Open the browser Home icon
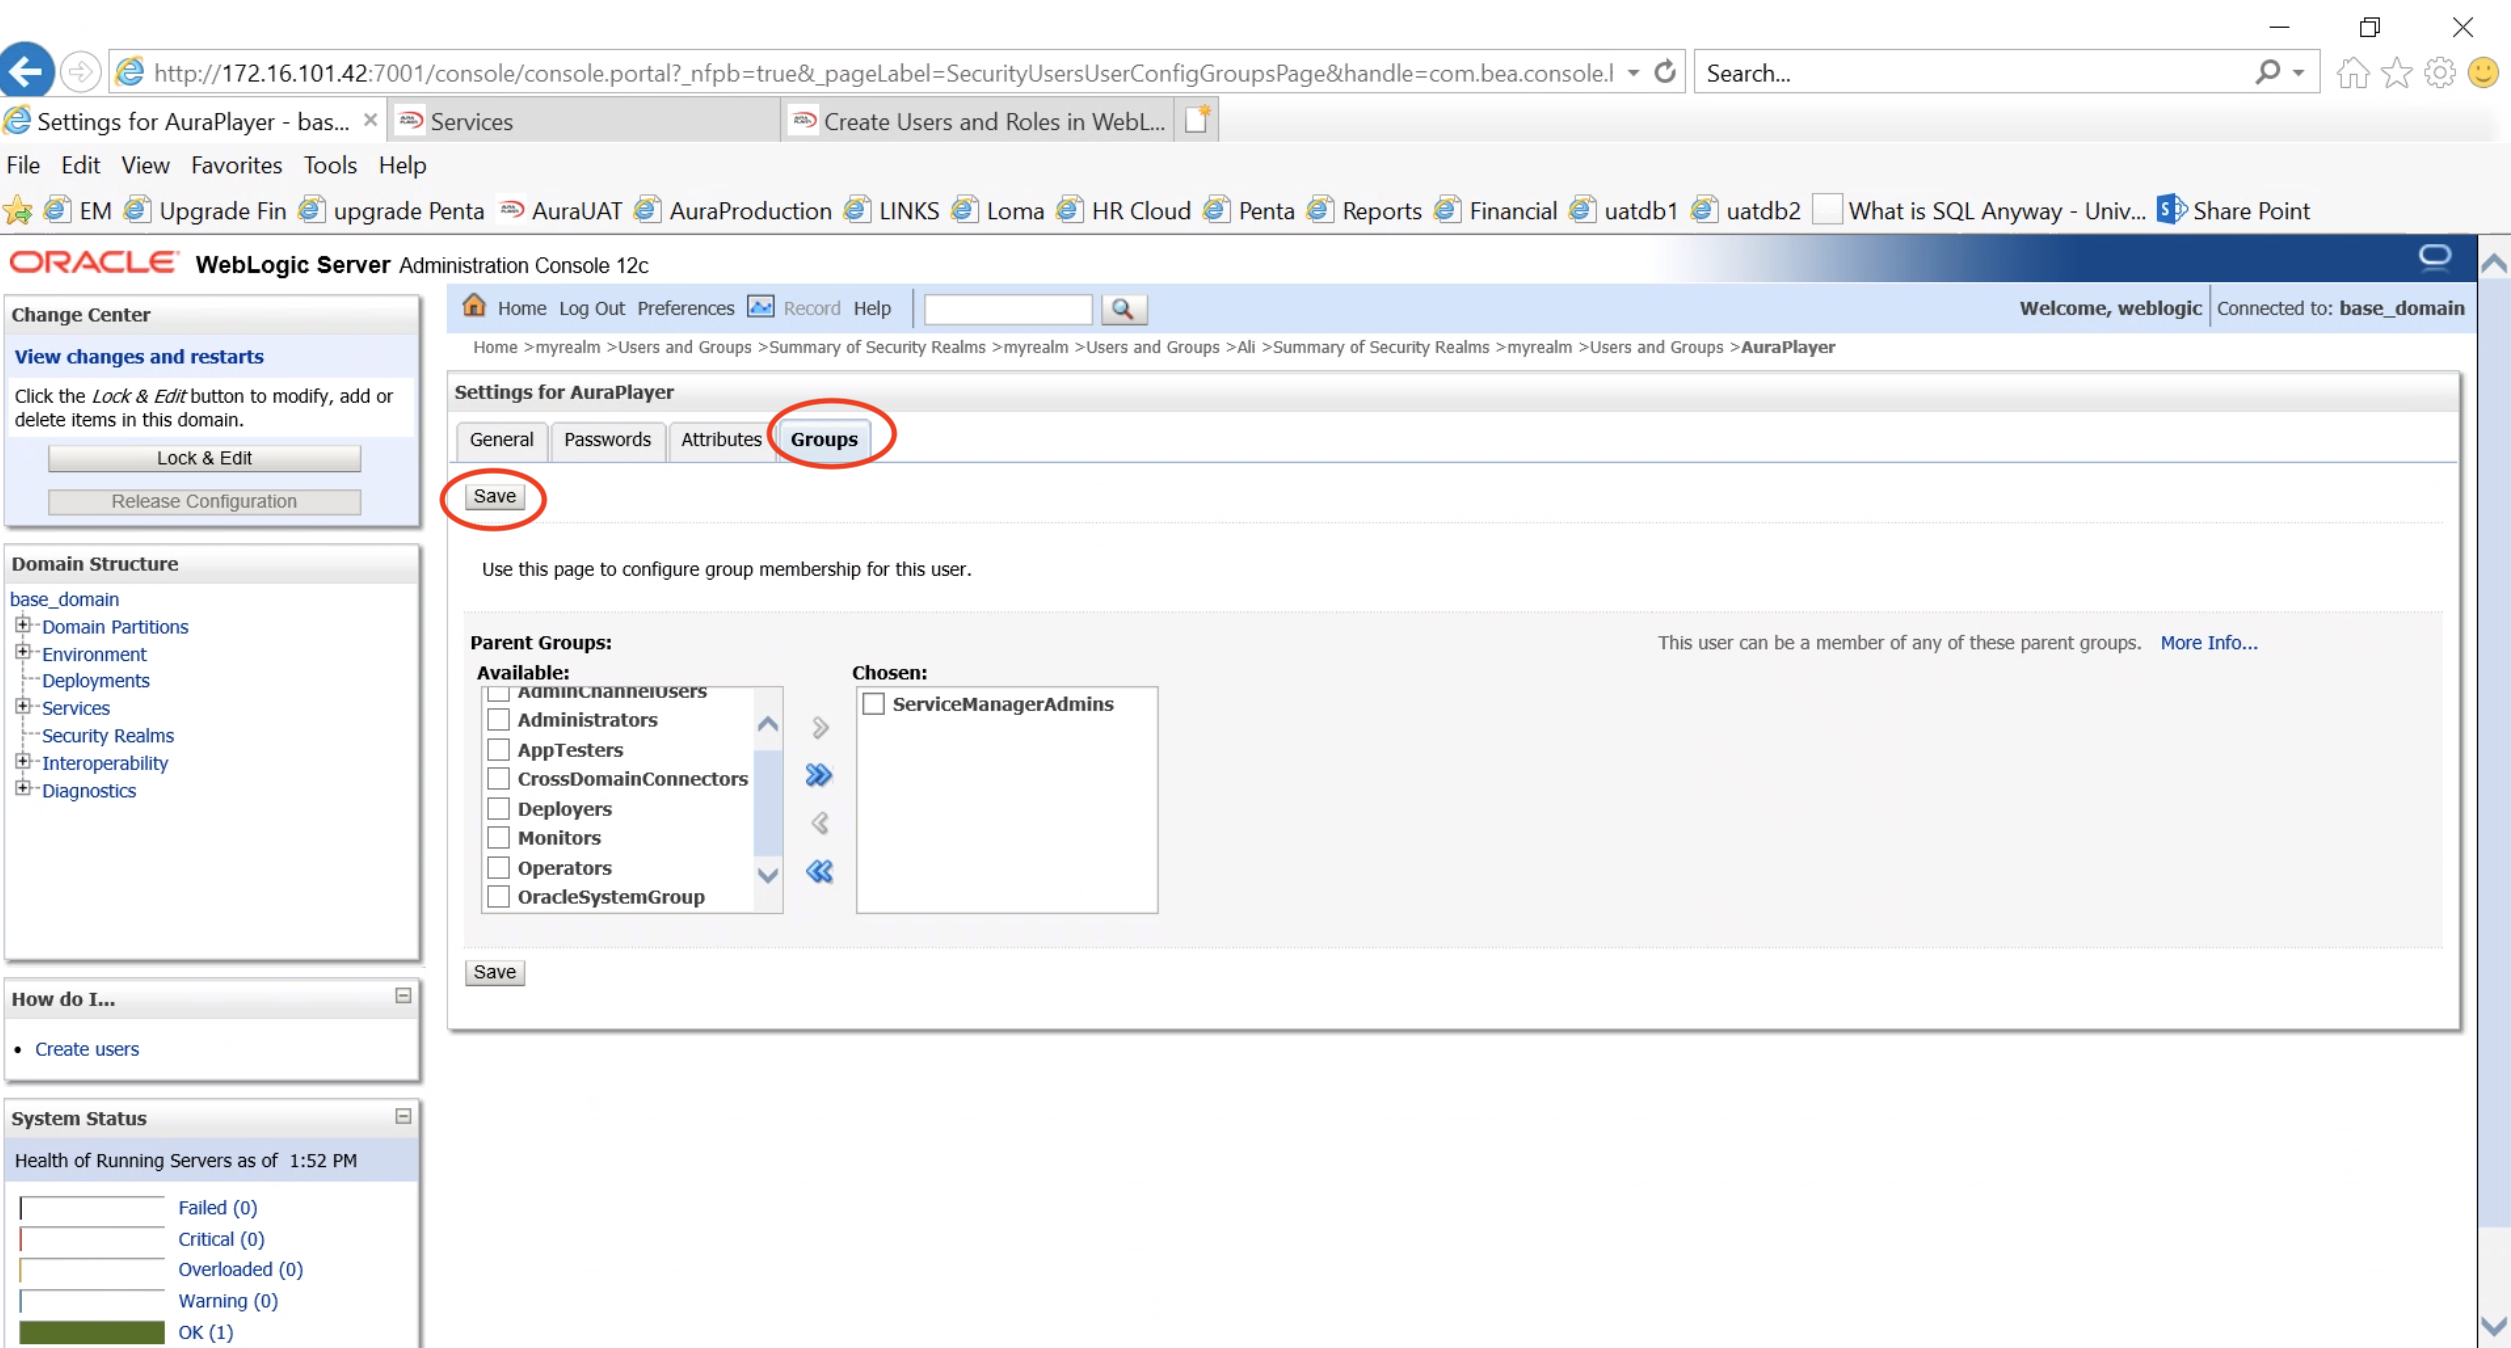Screen dimensions: 2511x1348 2352,73
